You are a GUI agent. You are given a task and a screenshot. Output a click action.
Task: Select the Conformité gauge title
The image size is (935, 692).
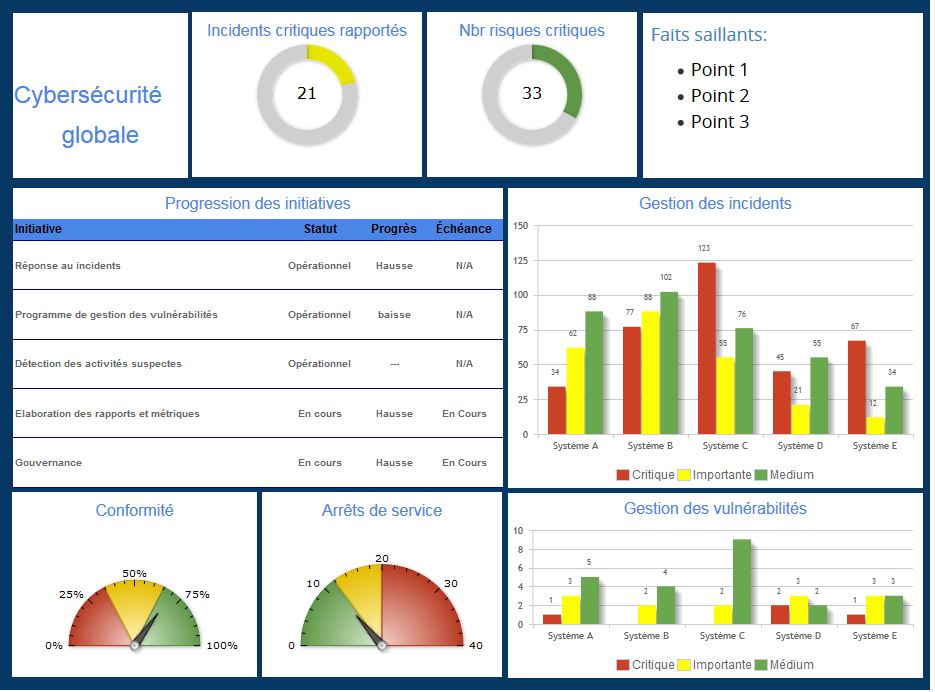coord(135,510)
